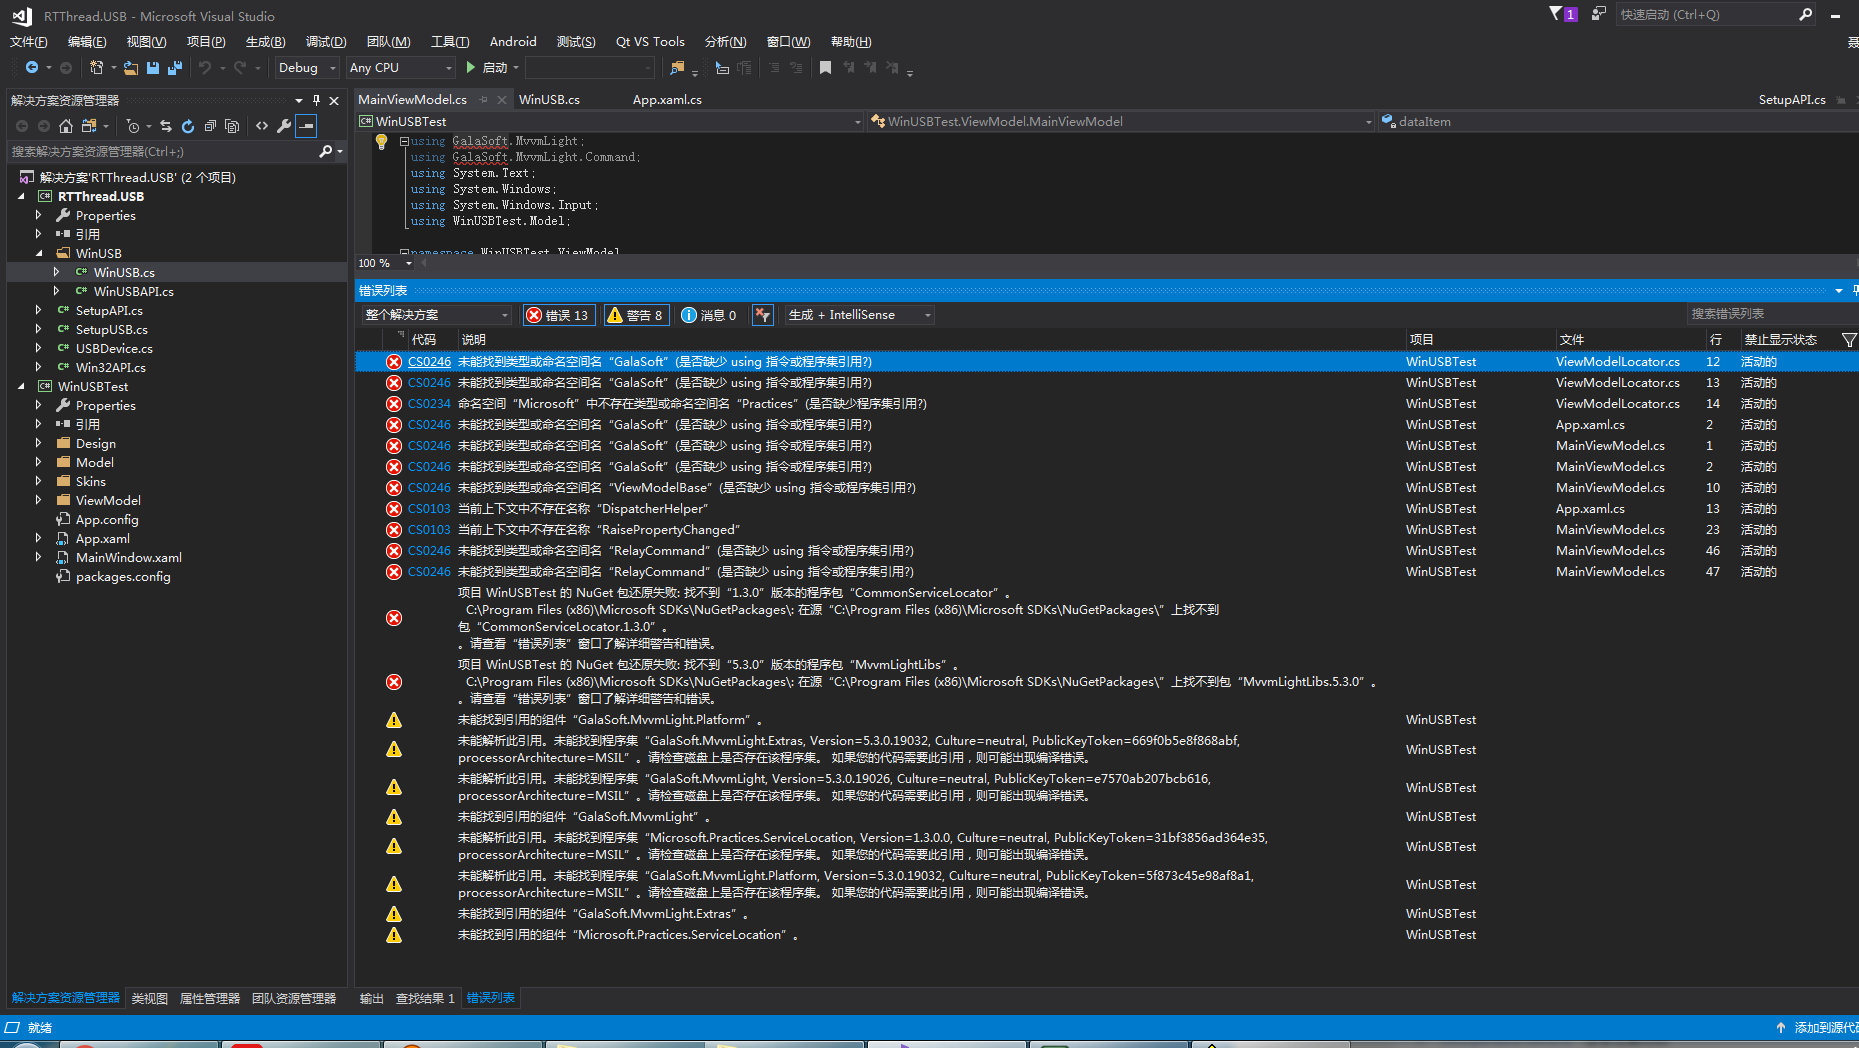
Task: Select App.config under WinUSBTest
Action: pyautogui.click(x=107, y=520)
